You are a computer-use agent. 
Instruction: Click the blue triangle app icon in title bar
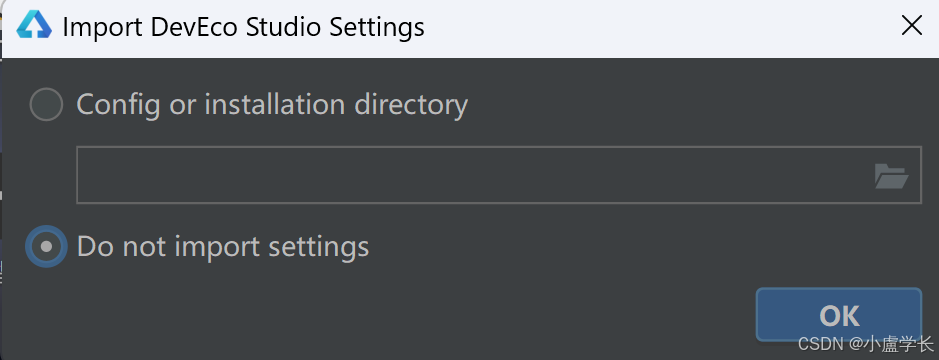click(34, 27)
